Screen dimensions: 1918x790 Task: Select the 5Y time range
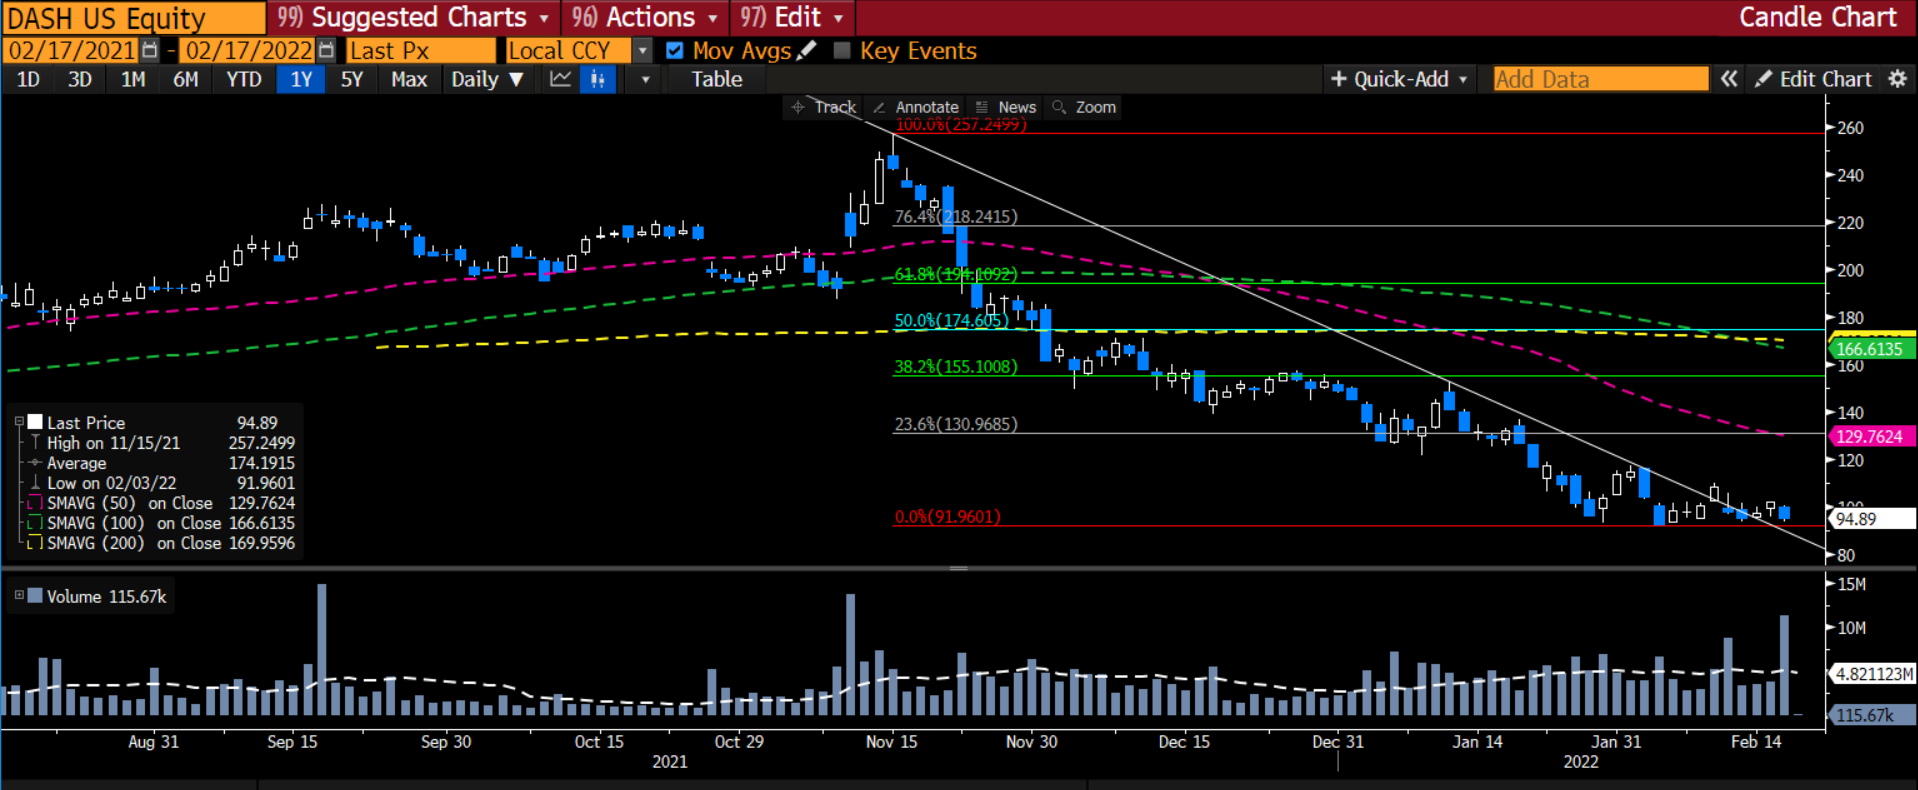[352, 79]
